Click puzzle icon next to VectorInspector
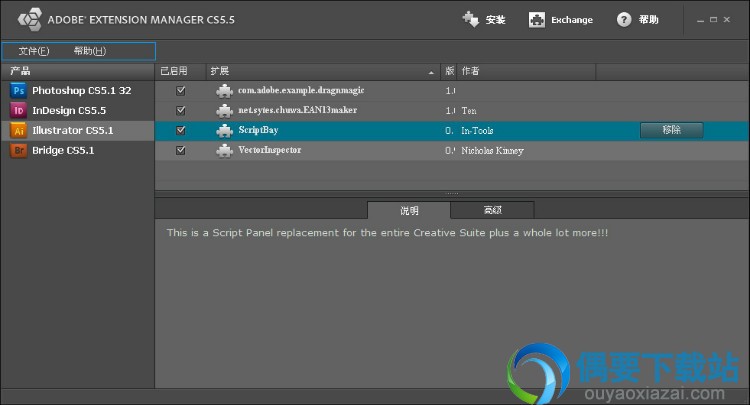750x405 pixels. 224,151
